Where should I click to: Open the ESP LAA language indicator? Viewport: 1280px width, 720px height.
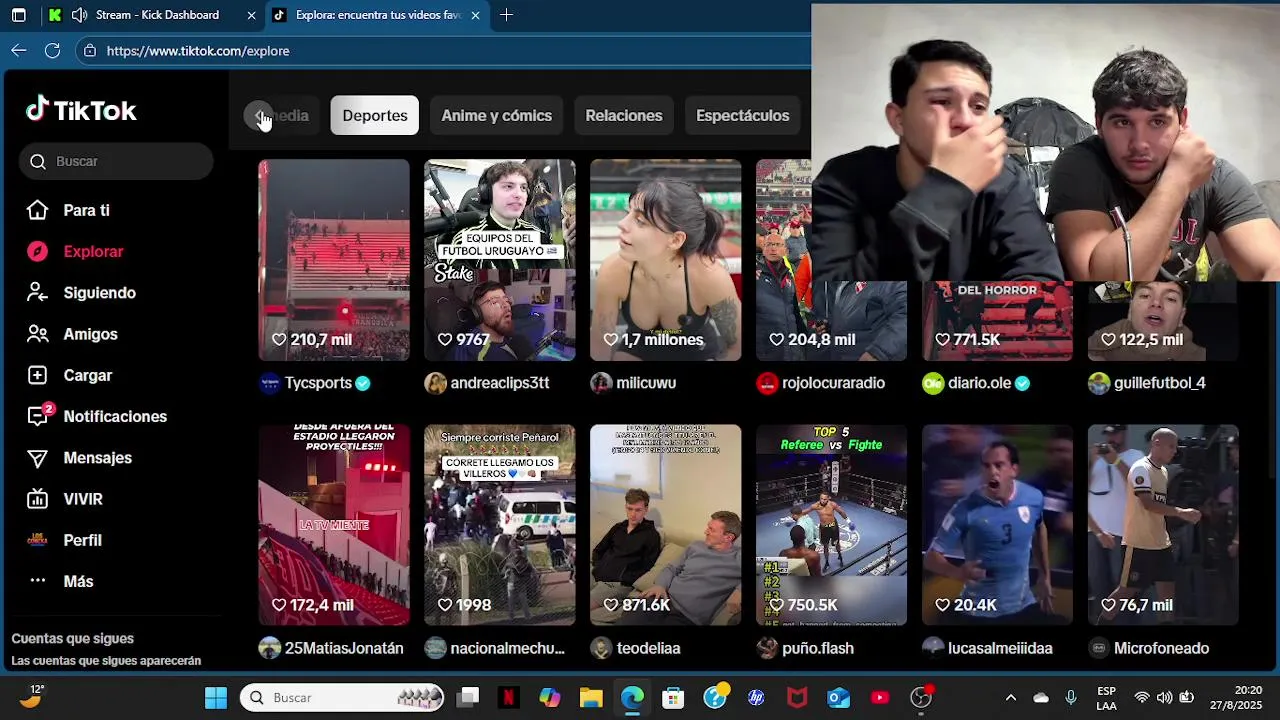point(1106,697)
